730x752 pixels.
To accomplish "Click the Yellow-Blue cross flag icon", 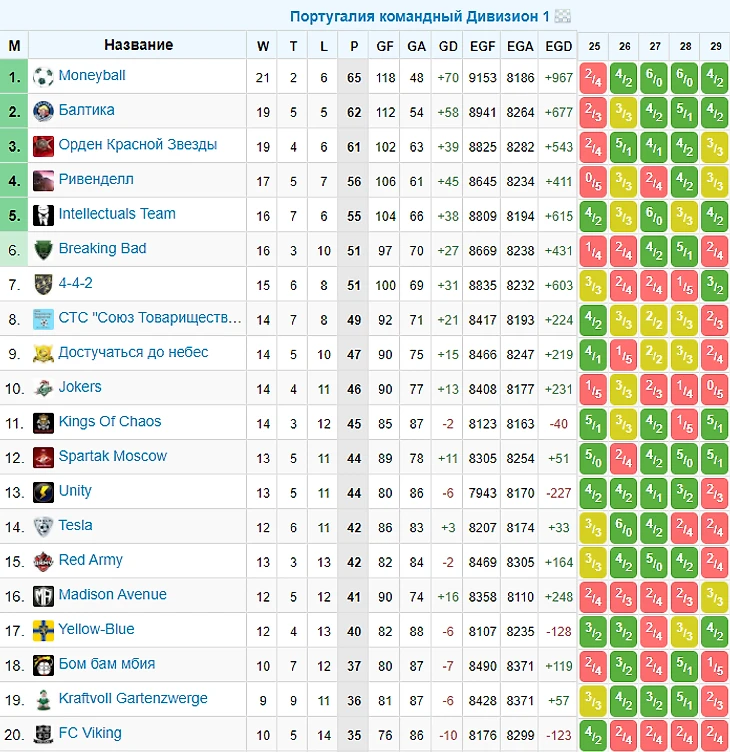I will pos(43,631).
